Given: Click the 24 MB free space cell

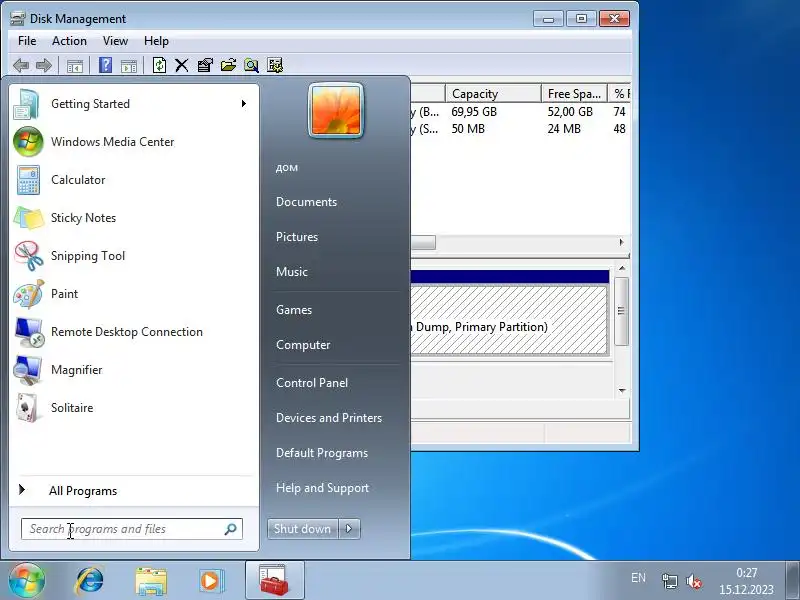Looking at the screenshot, I should [564, 129].
